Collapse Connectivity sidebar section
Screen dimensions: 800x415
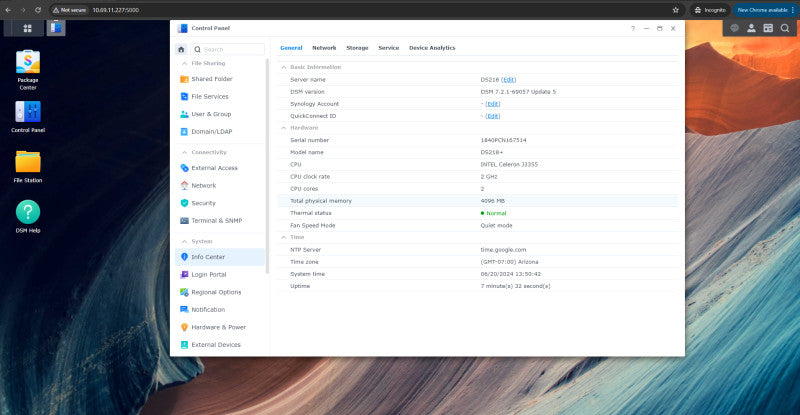coord(184,153)
